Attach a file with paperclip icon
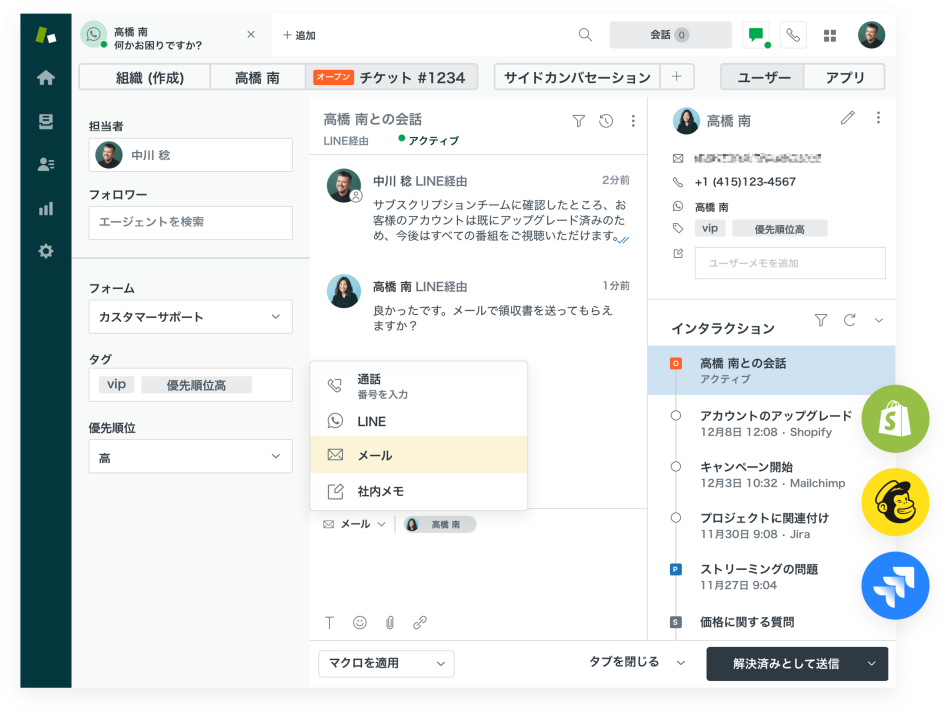The image size is (950, 715). (390, 622)
